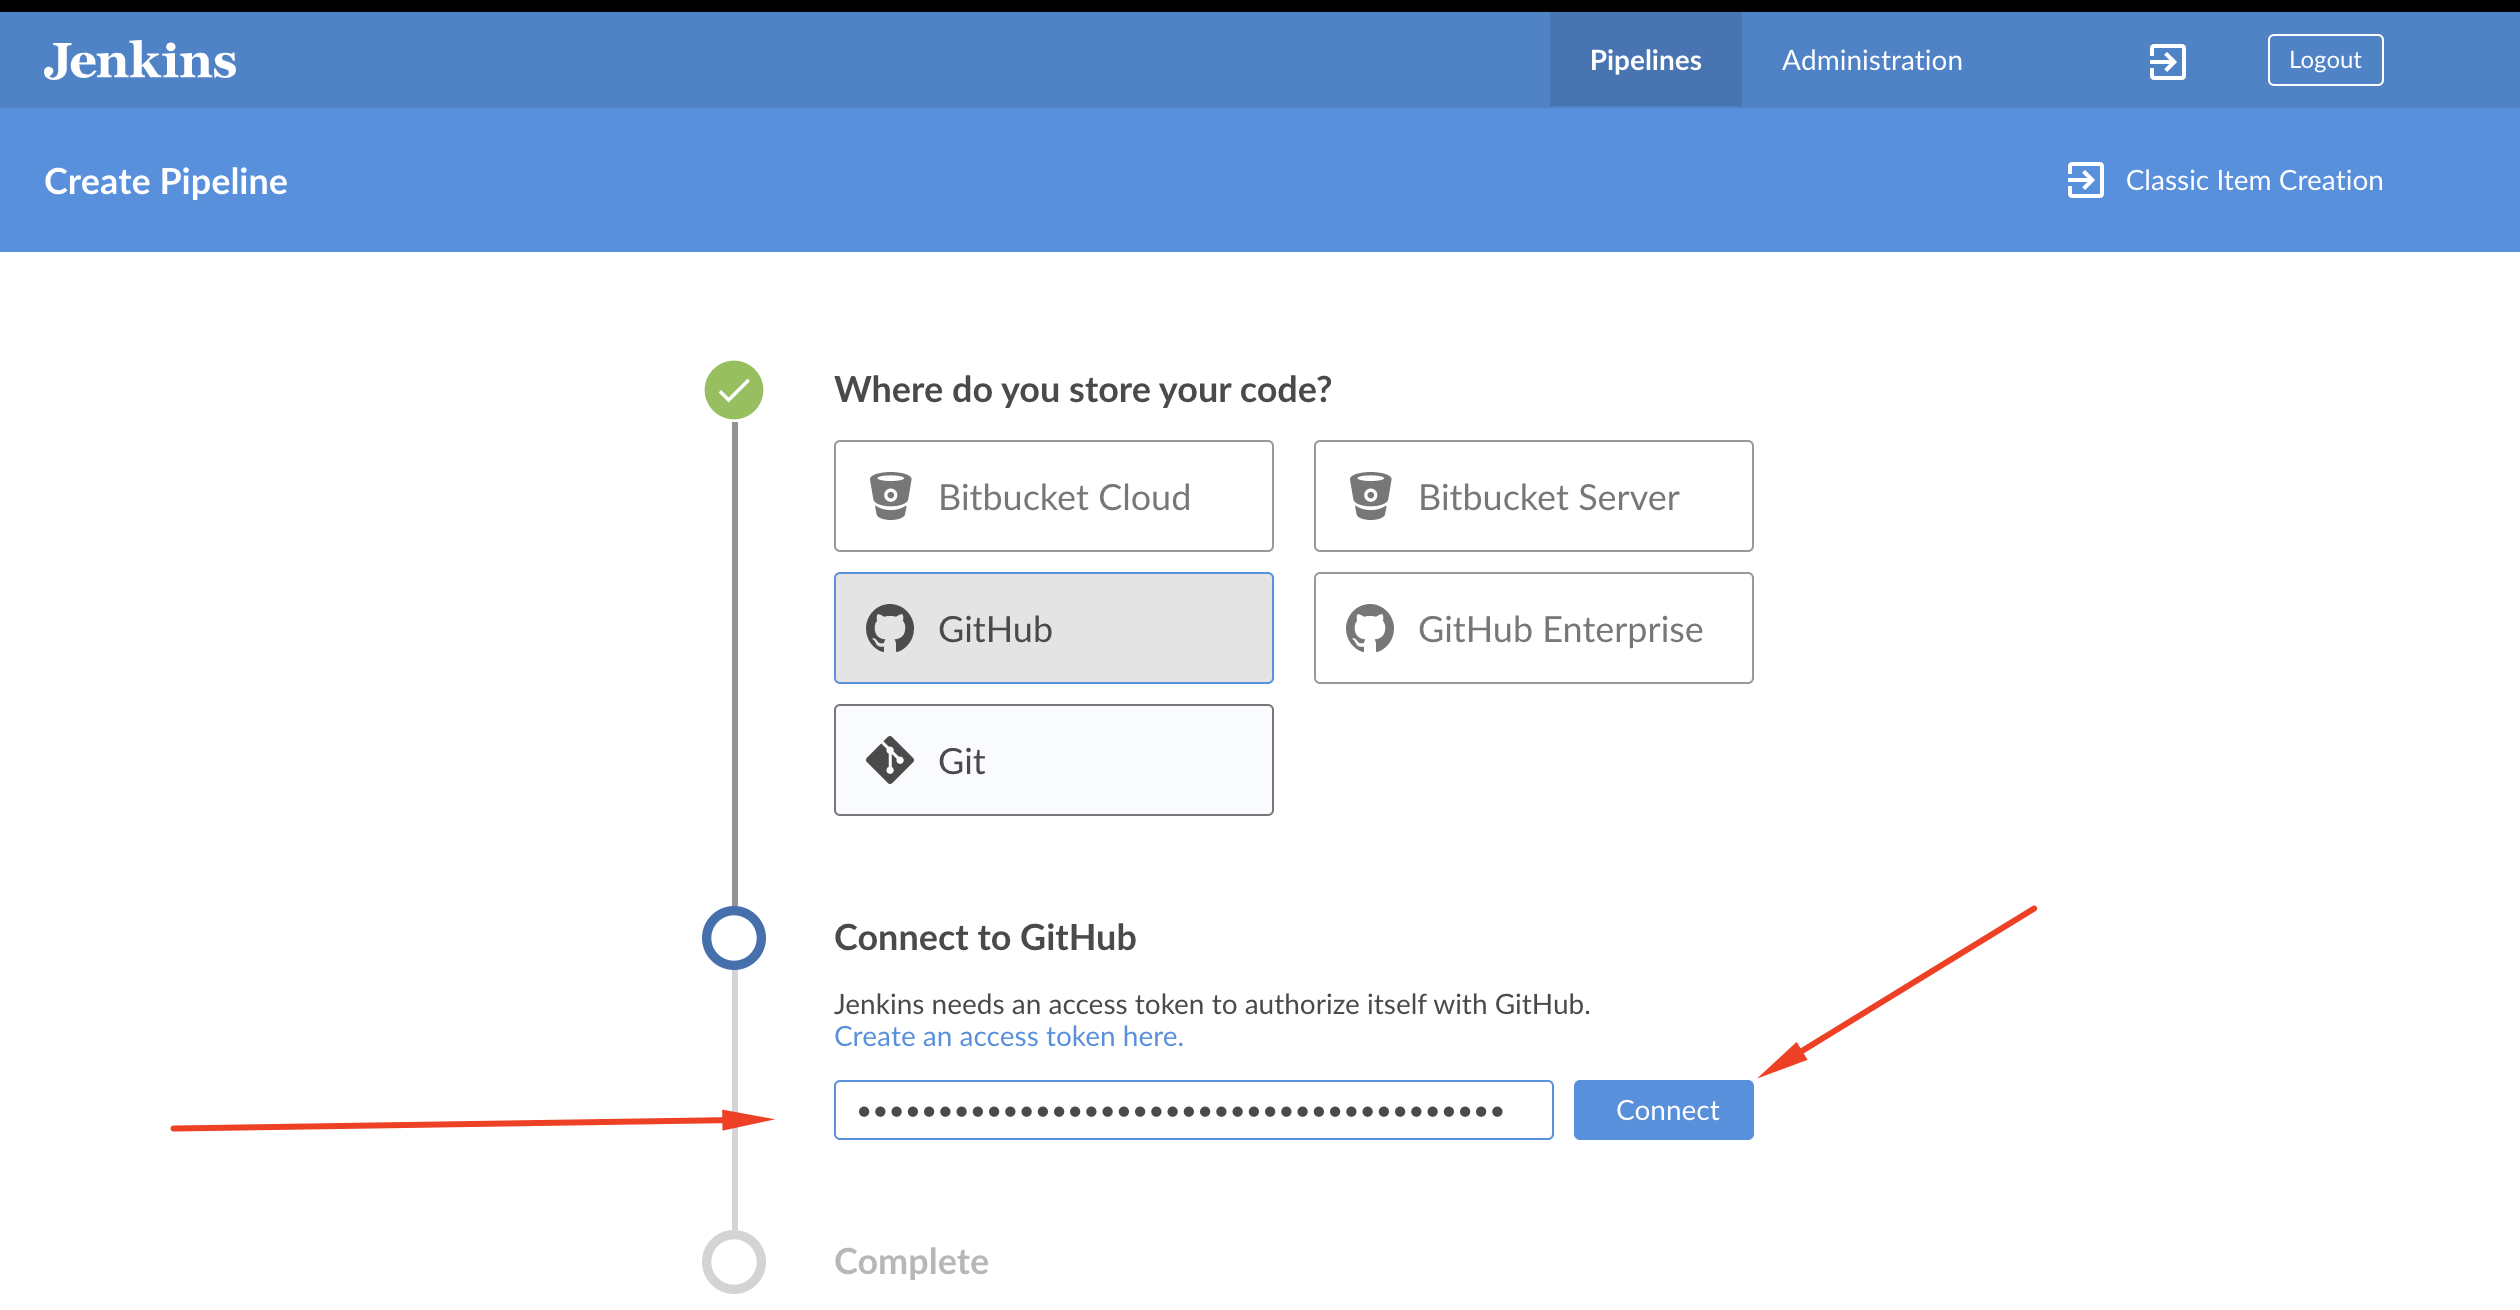Click the Bitbucket Server bucket icon
The width and height of the screenshot is (2520, 1310).
click(1370, 495)
